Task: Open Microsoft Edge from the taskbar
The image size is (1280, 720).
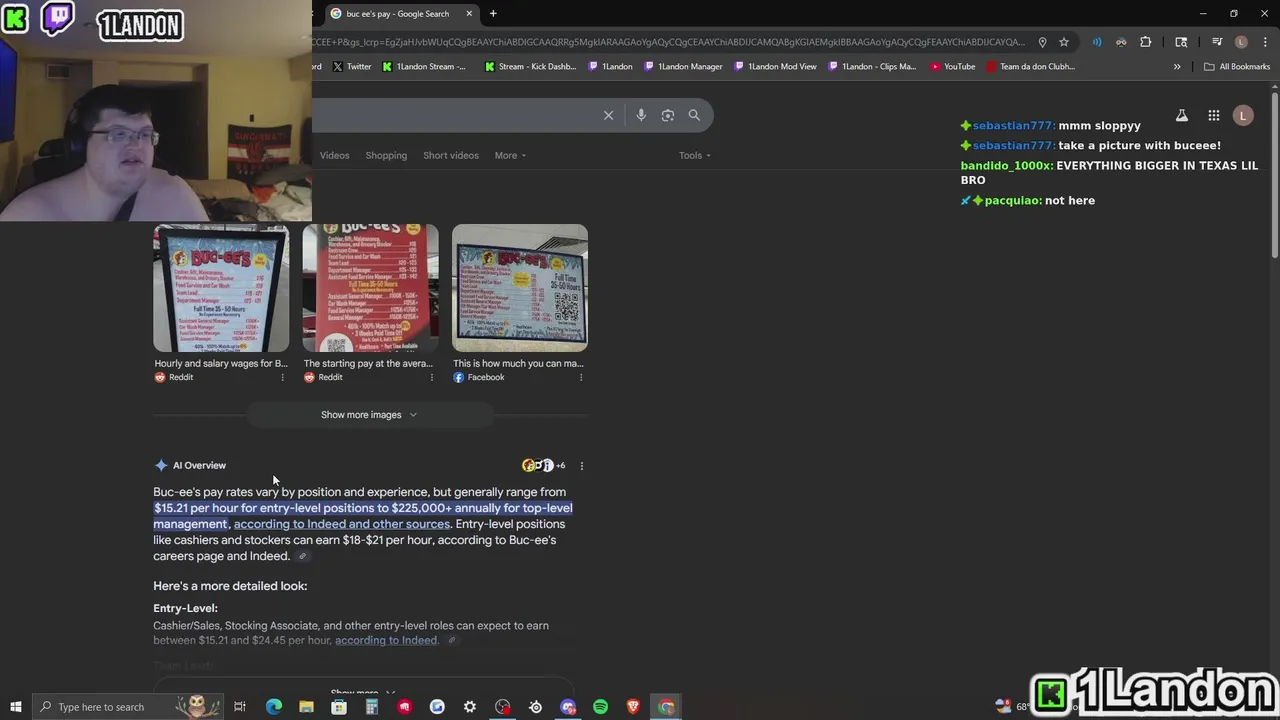Action: click(273, 707)
